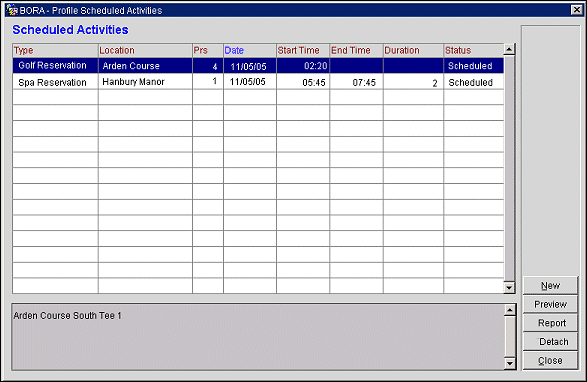Click the activities table vertical scrollbar track
Screen dimensions: 587x382
pyautogui.click(x=509, y=169)
